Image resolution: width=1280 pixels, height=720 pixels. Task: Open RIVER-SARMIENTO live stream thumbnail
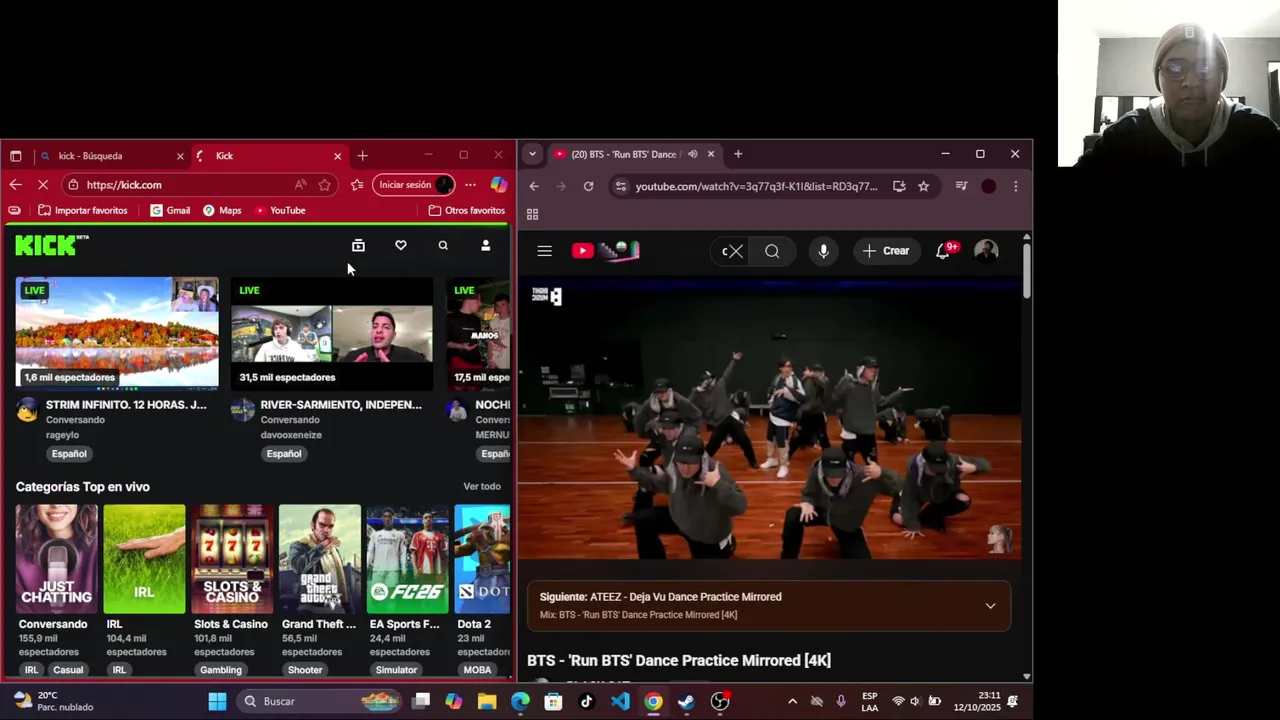coord(332,332)
